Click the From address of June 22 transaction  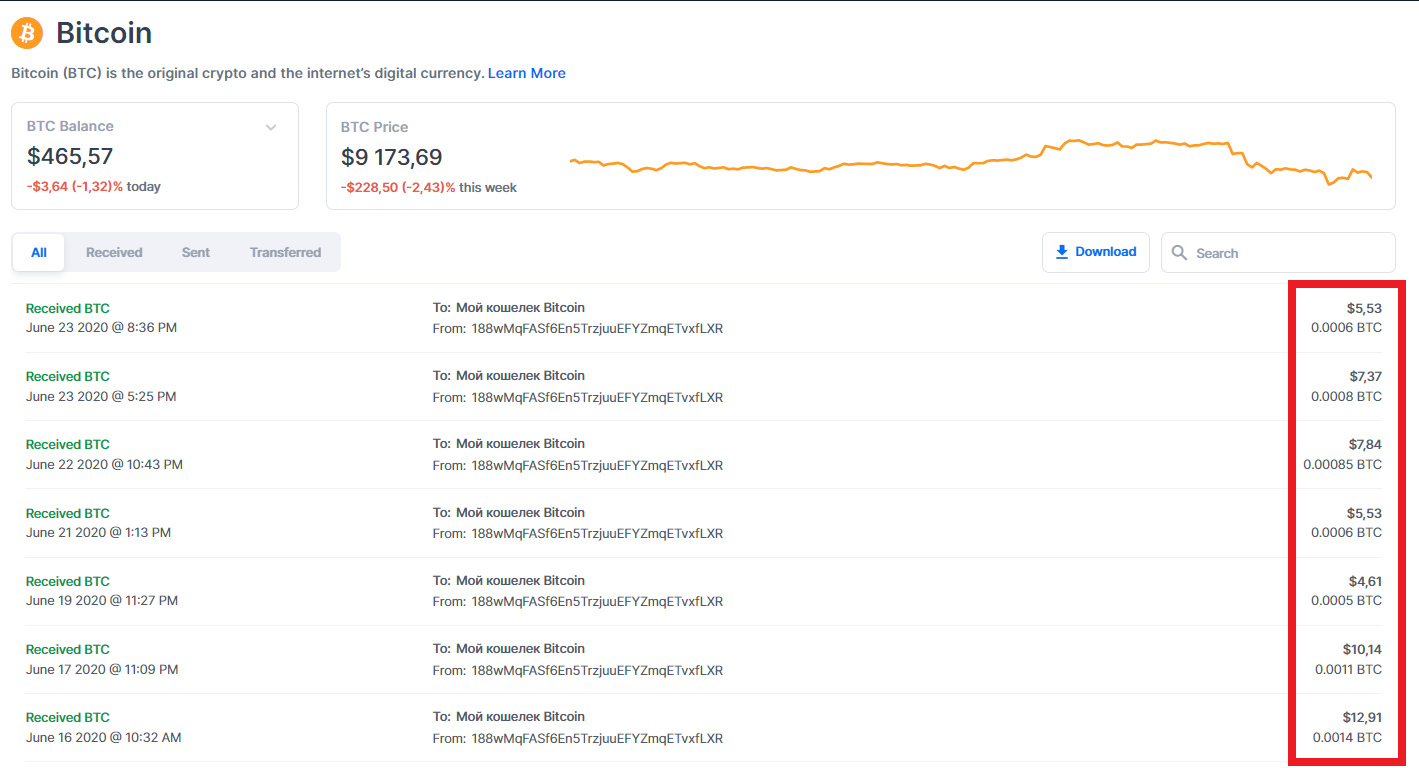pos(597,465)
